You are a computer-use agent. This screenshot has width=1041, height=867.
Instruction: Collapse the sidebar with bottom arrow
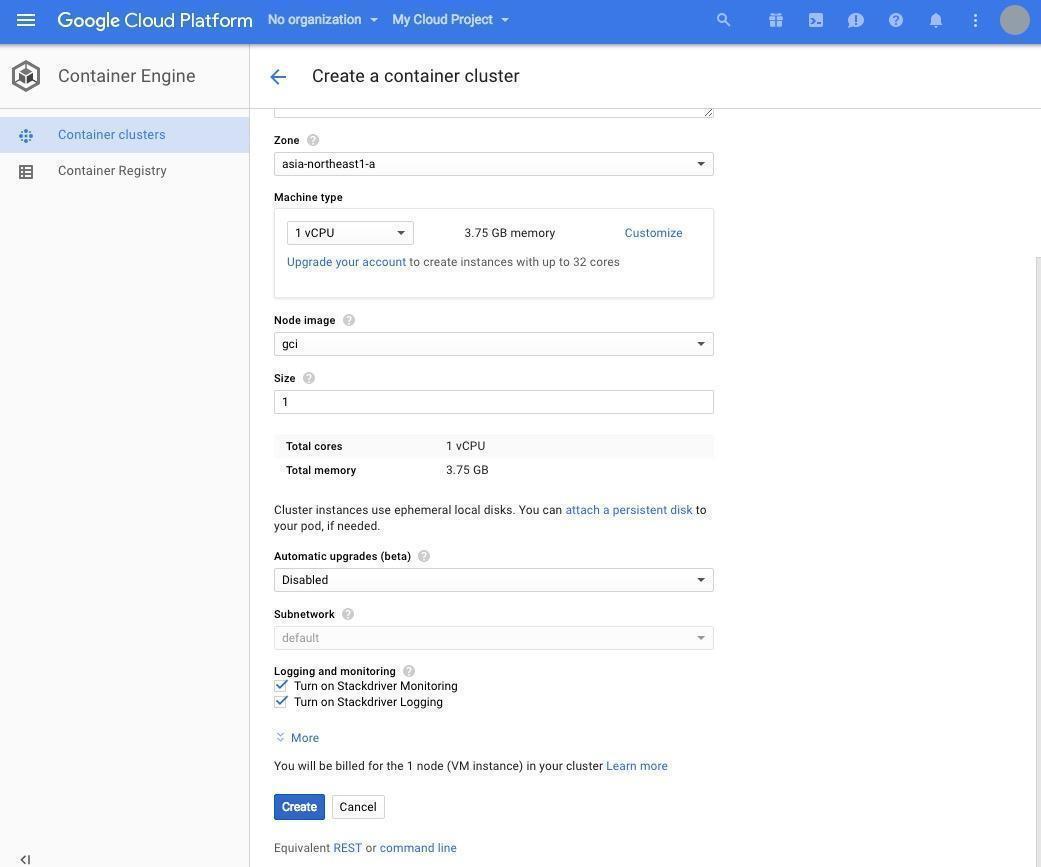25,859
